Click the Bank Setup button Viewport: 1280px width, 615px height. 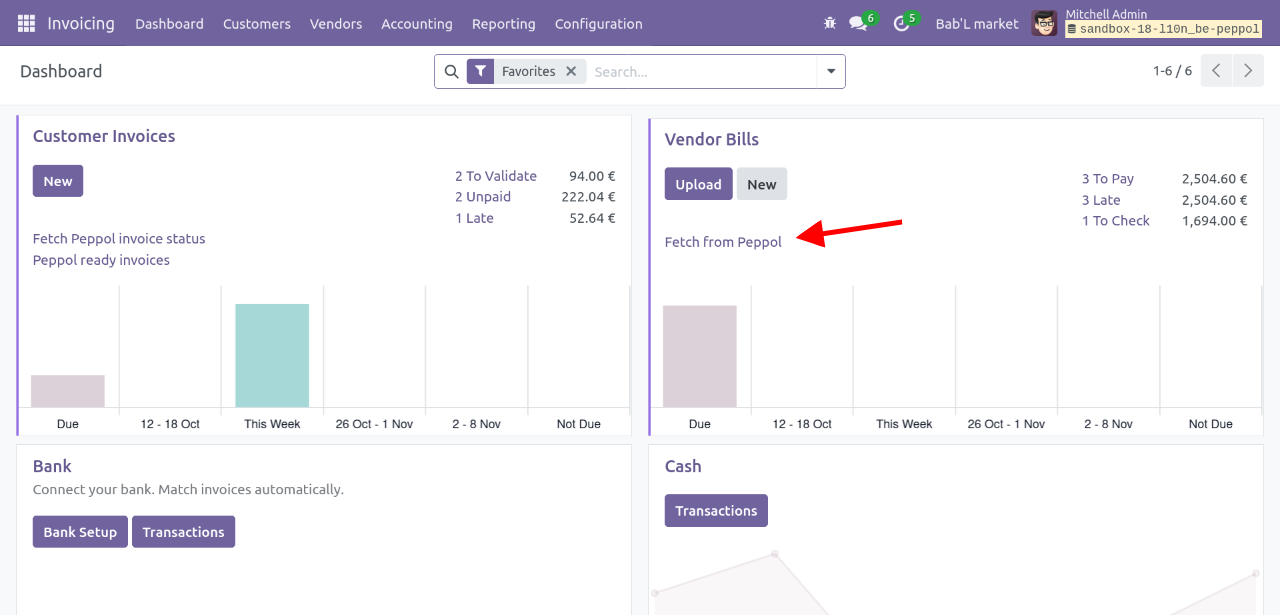pyautogui.click(x=80, y=532)
